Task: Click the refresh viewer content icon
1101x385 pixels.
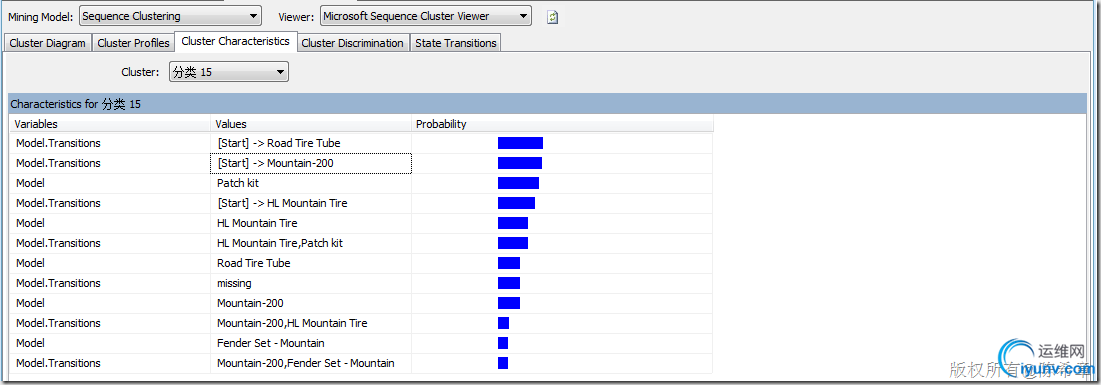Action: coord(553,17)
